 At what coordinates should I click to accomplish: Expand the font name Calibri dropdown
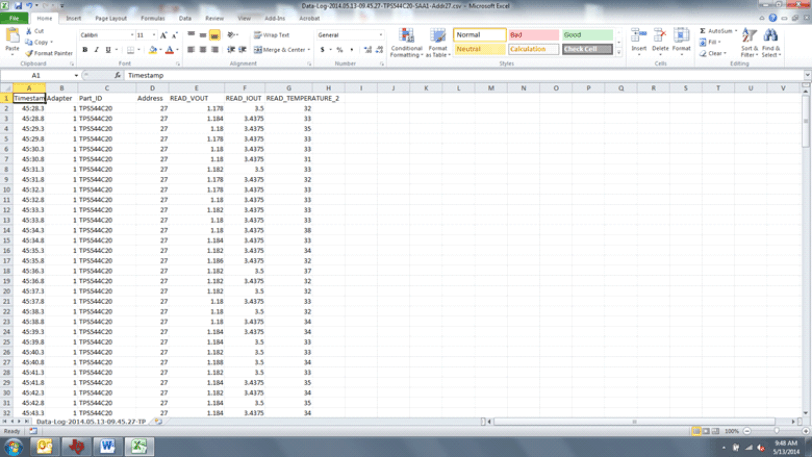tap(130, 35)
